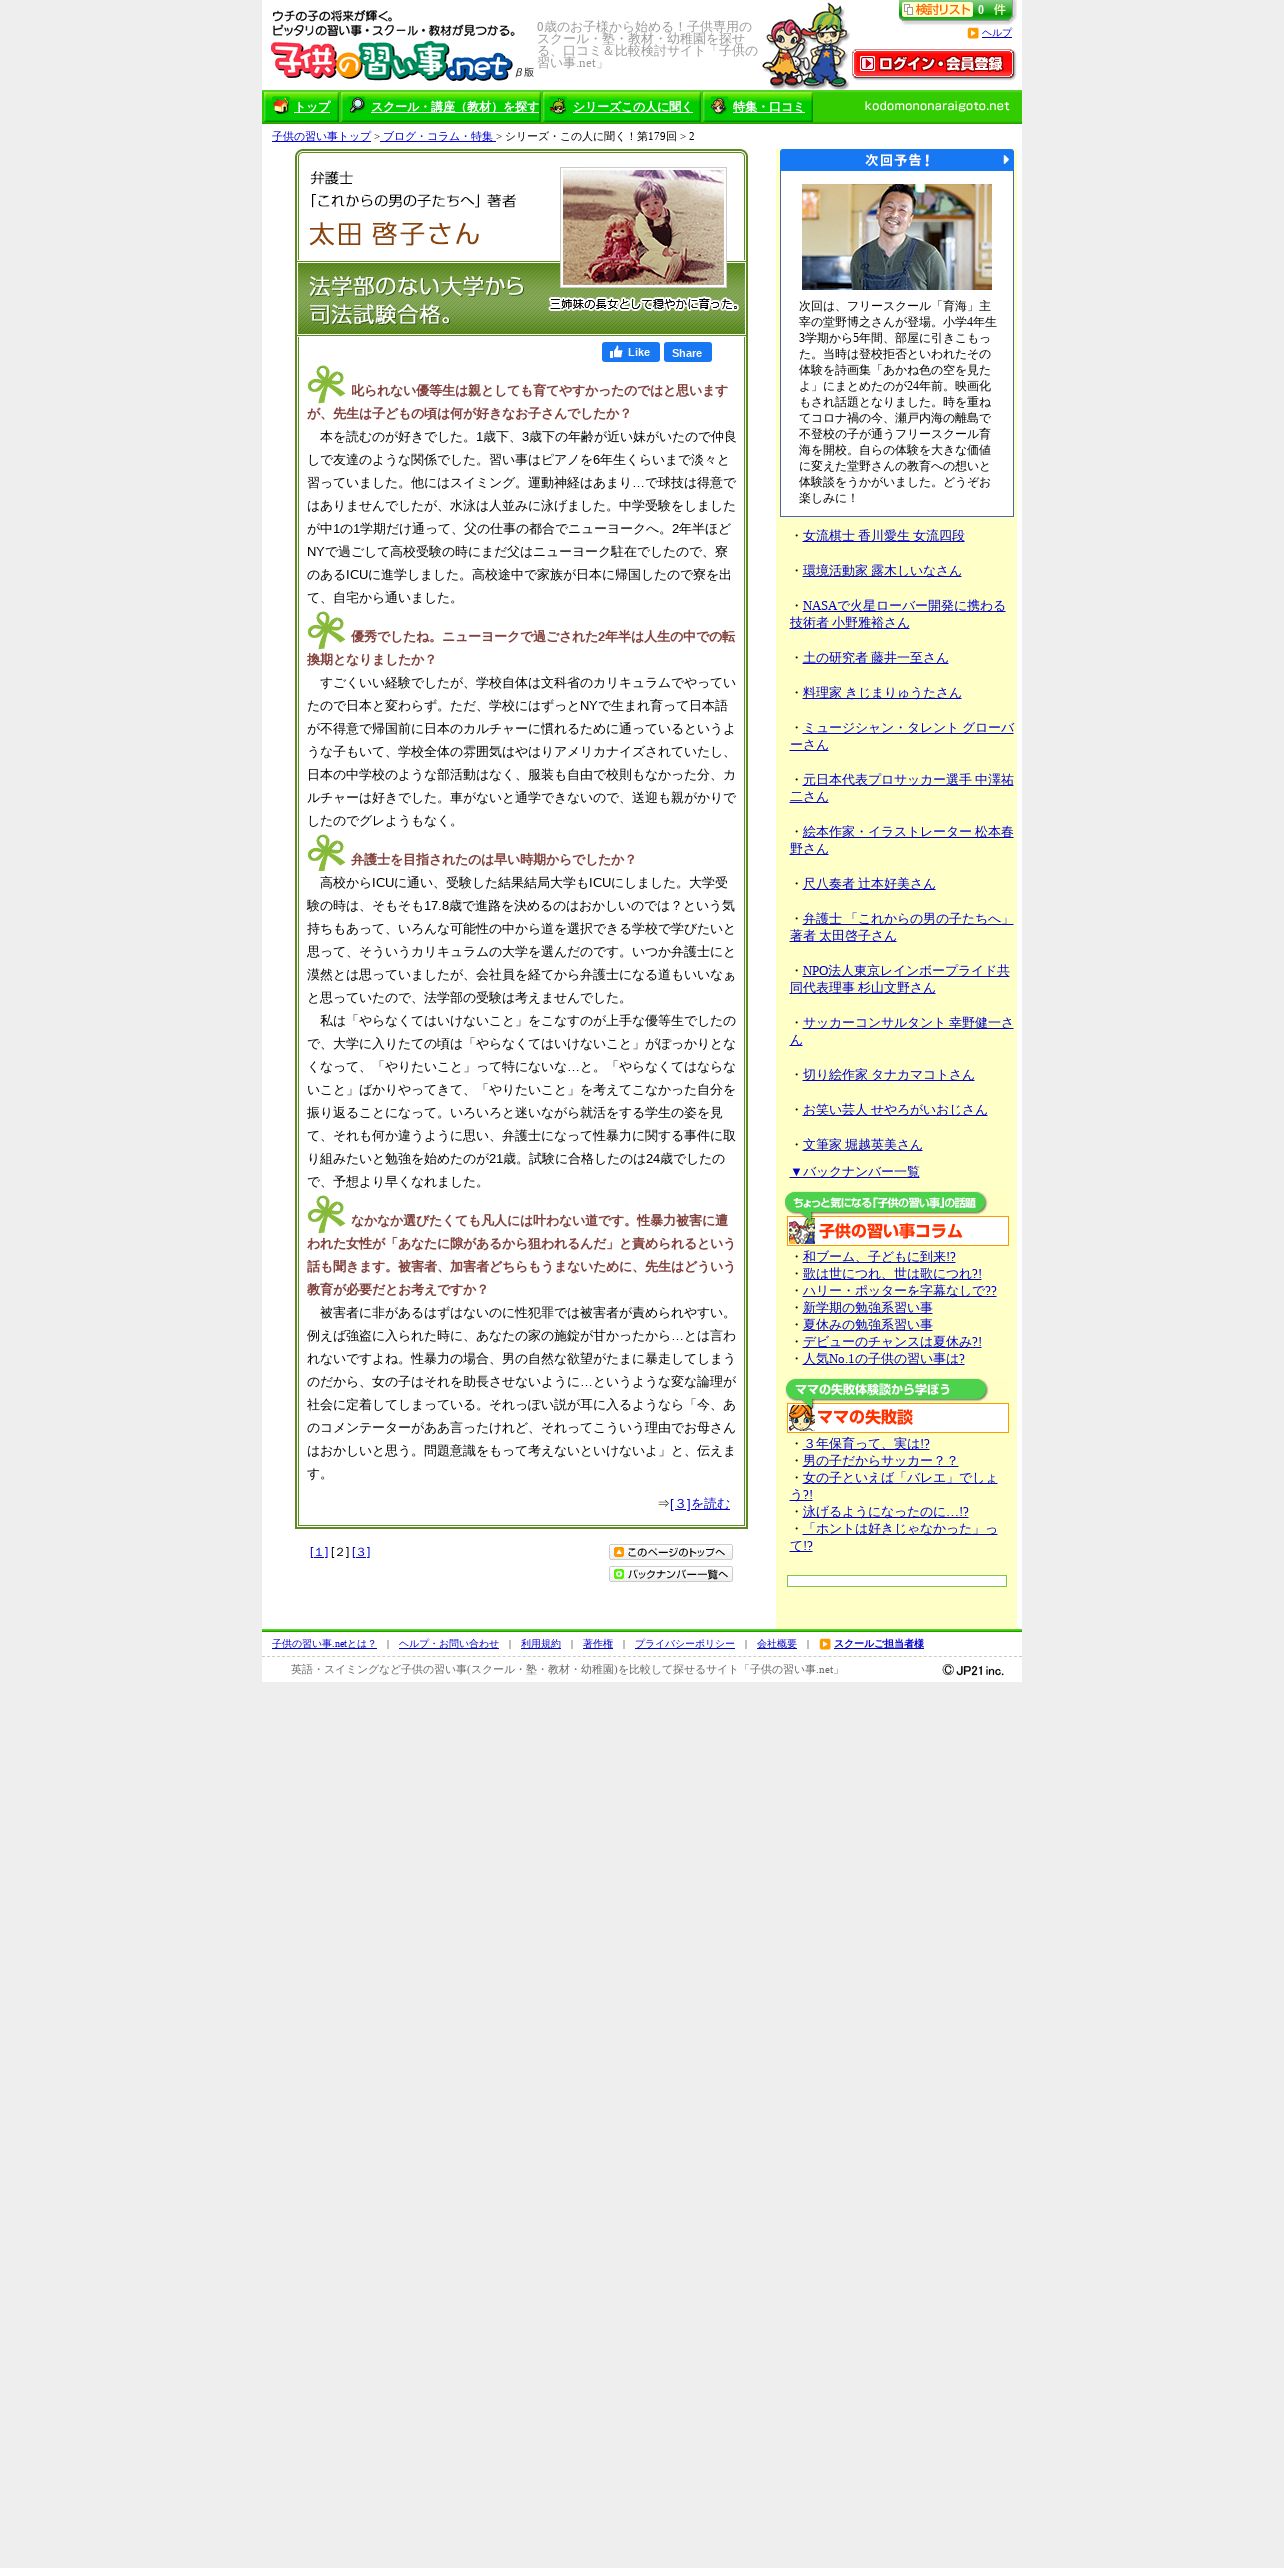Screen dimensions: 1284x2568
Task: Open footer link 子供の習い事.netとは？
Action: (x=324, y=1644)
